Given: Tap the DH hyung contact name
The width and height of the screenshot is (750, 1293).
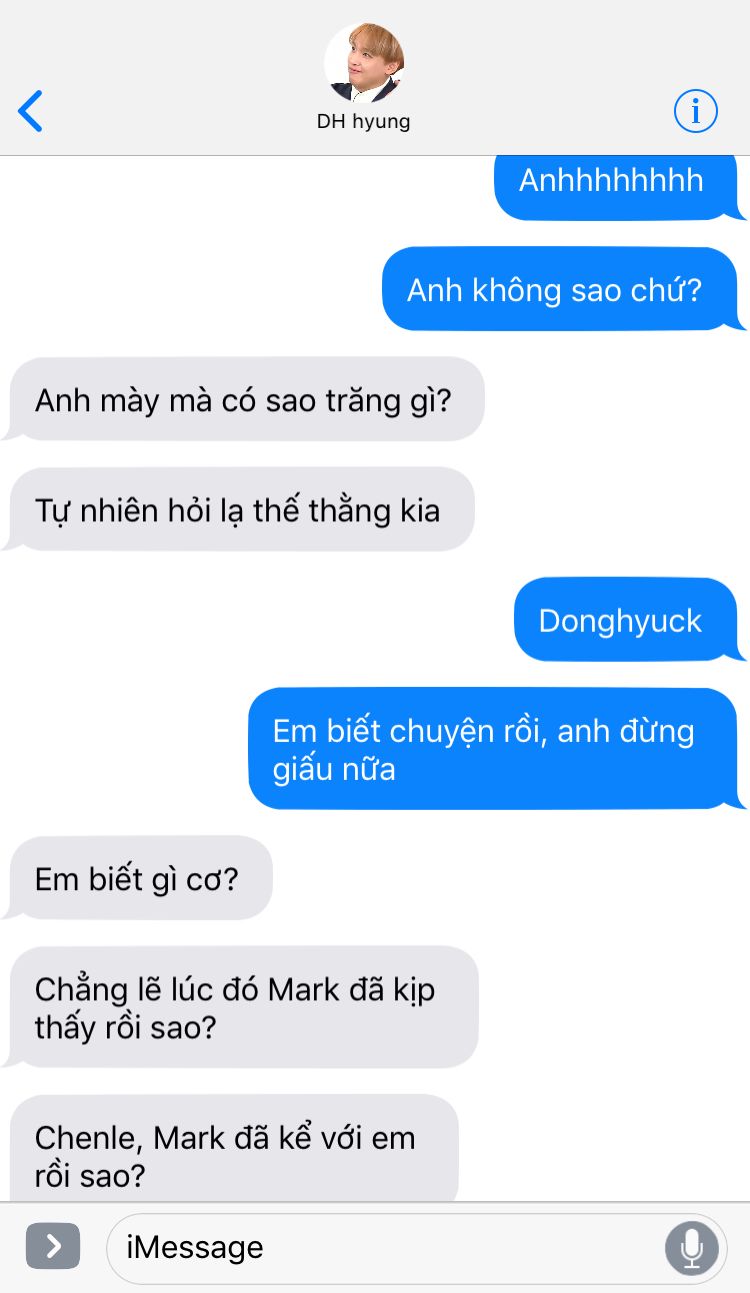Looking at the screenshot, I should [364, 122].
